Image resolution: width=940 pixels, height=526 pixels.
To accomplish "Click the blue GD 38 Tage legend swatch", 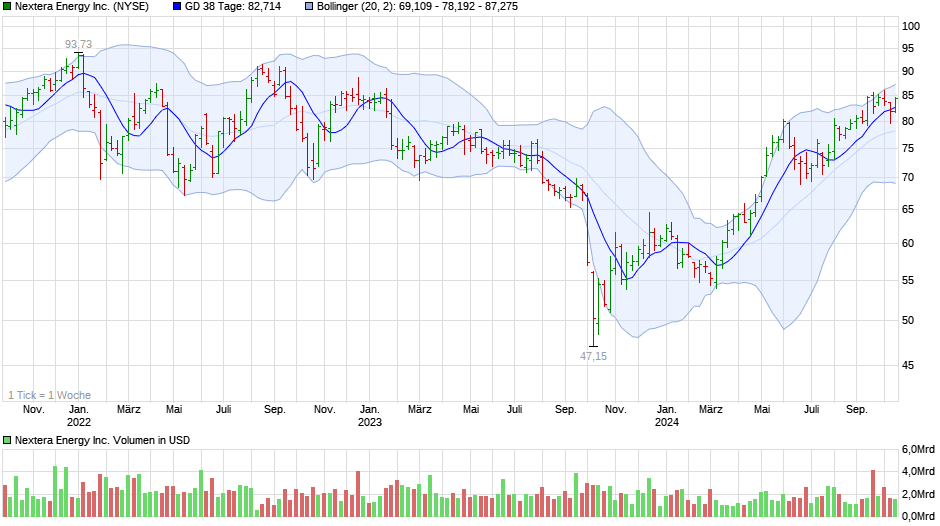I will click(x=178, y=6).
